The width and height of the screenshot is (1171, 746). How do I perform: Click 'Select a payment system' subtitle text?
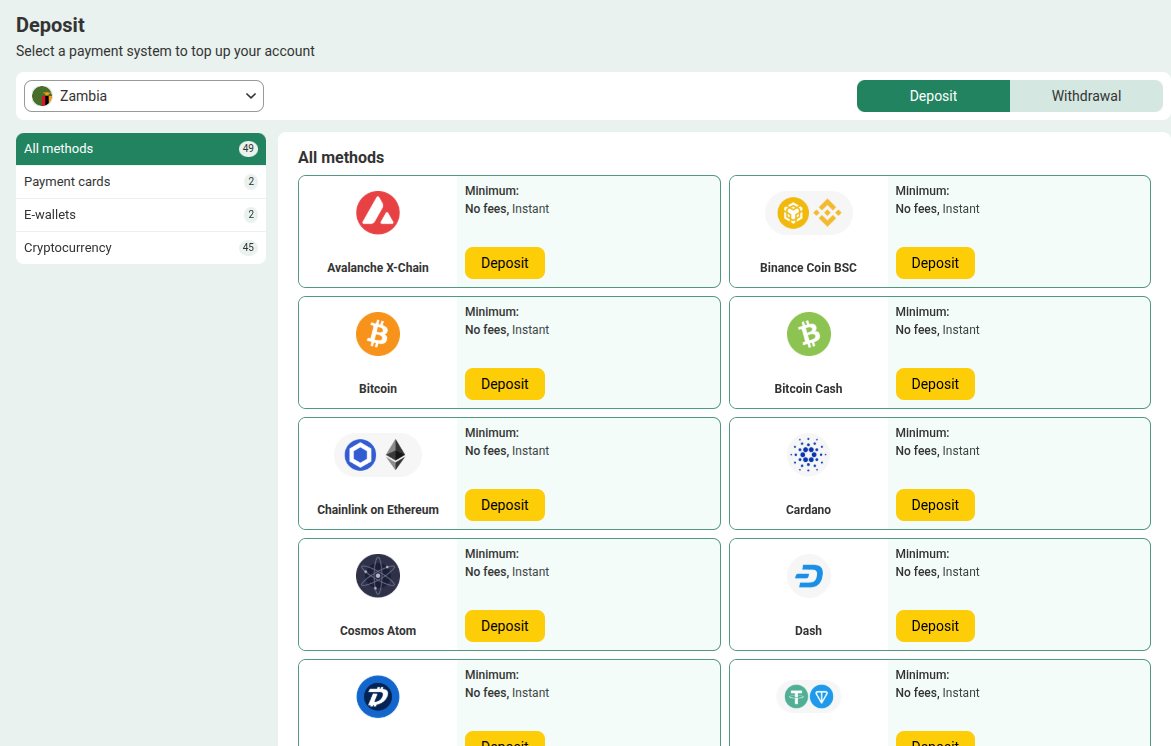165,51
